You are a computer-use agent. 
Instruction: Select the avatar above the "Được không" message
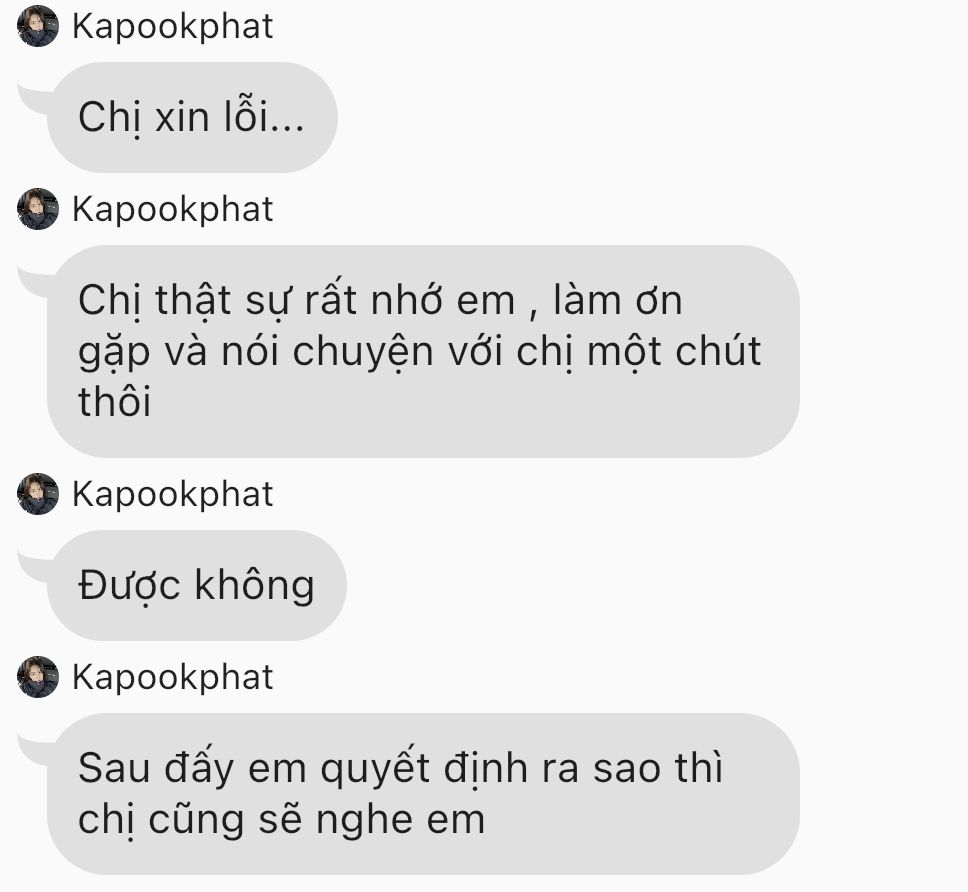(x=38, y=494)
